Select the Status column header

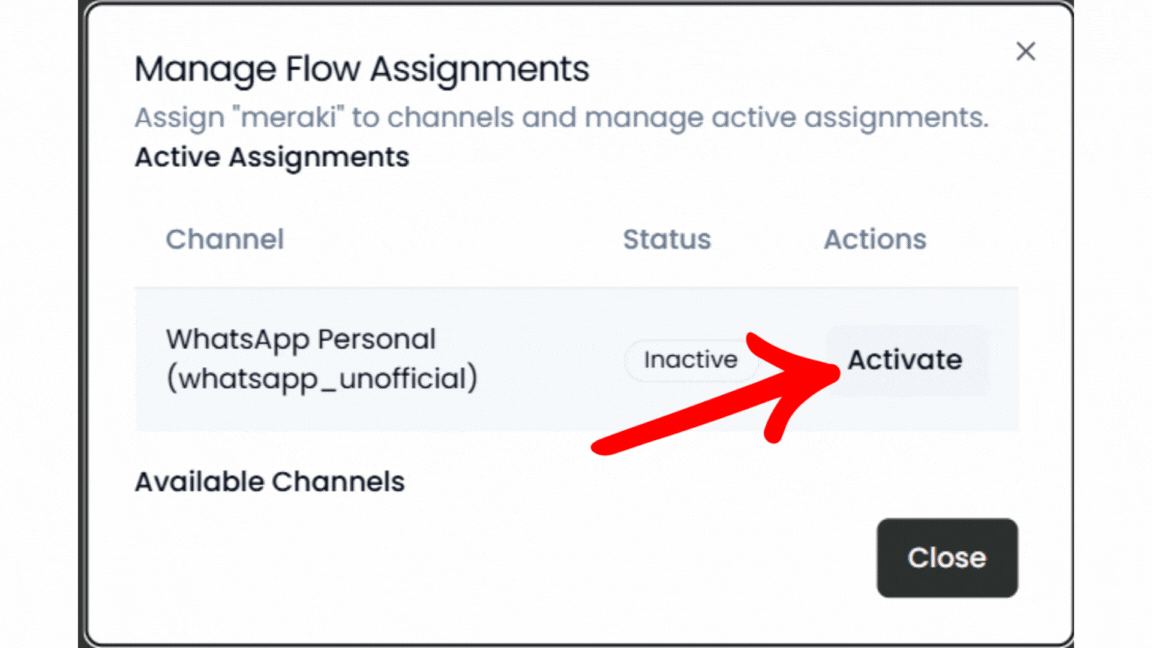[x=667, y=240]
